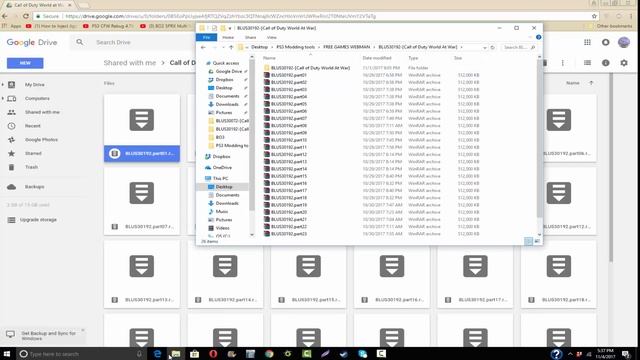This screenshot has height=360, width=640.
Task: Click Upgrade storage link
Action: coord(38,220)
